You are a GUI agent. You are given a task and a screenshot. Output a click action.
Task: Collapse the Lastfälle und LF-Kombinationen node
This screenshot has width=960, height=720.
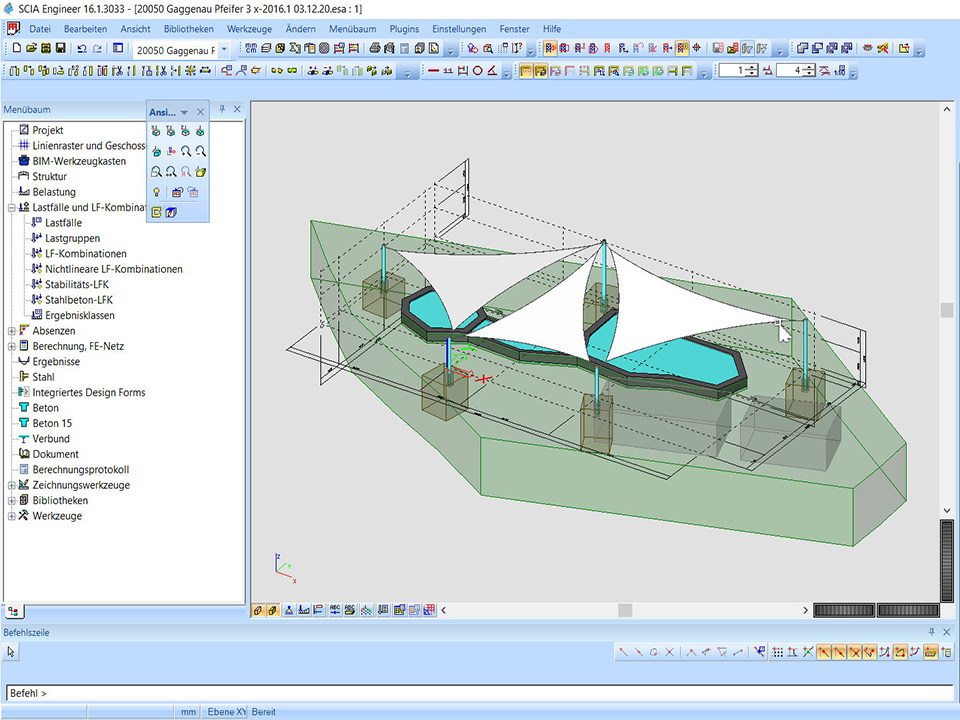[12, 207]
